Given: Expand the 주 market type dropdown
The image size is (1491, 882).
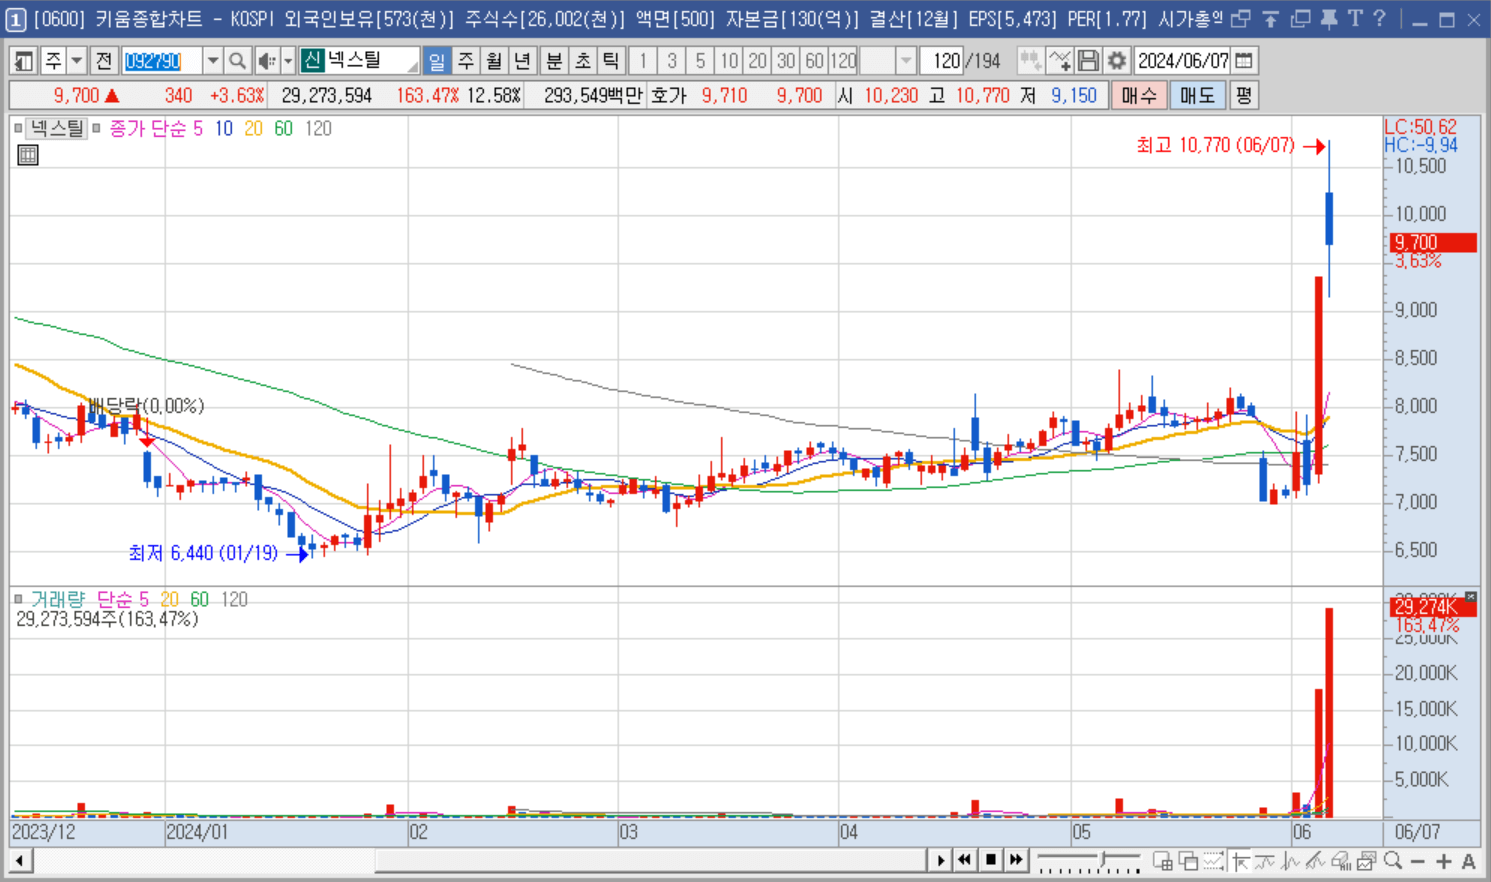Looking at the screenshot, I should pos(76,61).
